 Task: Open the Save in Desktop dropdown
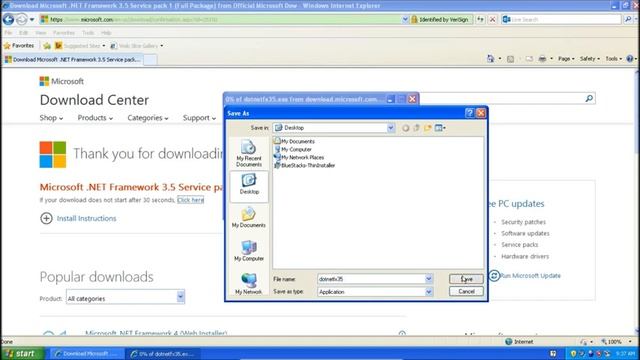pyautogui.click(x=391, y=128)
